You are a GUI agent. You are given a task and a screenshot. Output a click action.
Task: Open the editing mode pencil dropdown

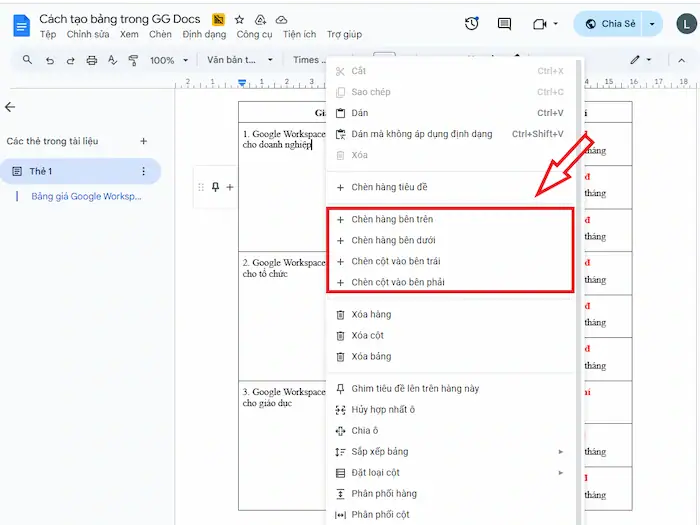pyautogui.click(x=640, y=60)
